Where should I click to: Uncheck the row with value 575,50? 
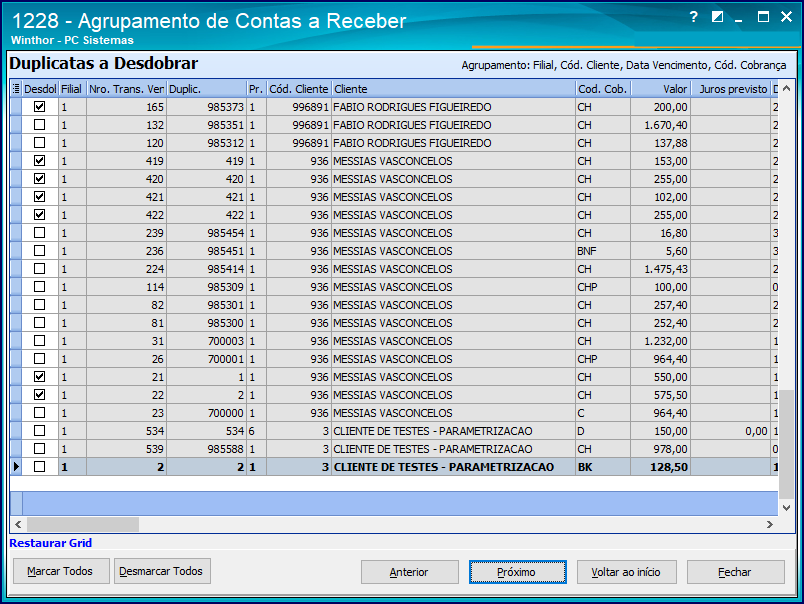click(x=39, y=395)
